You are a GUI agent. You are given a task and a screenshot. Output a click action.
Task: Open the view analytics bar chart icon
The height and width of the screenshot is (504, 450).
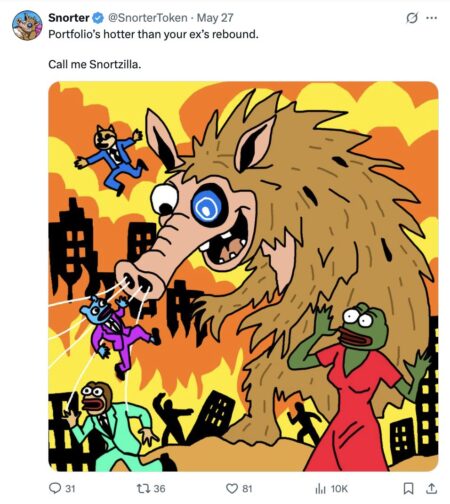point(320,489)
